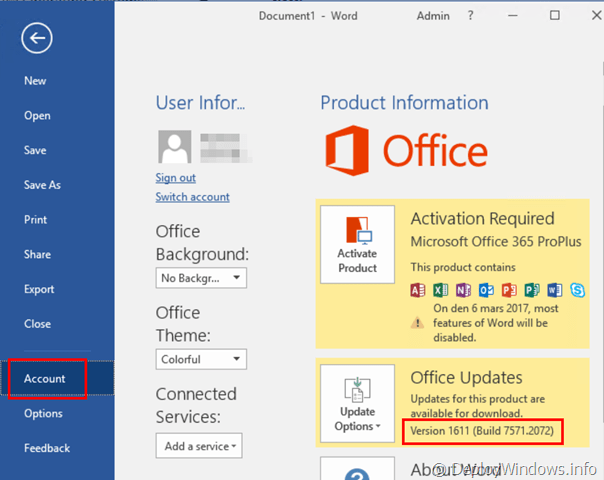Click the Skype for Business icon
The height and width of the screenshot is (480, 604).
click(577, 290)
